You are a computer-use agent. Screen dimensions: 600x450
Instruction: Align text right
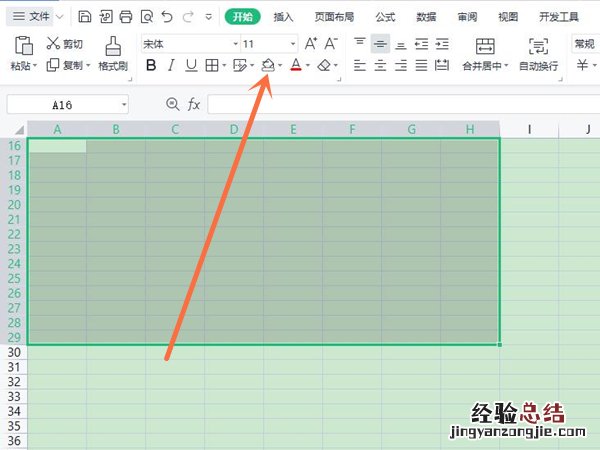click(401, 65)
